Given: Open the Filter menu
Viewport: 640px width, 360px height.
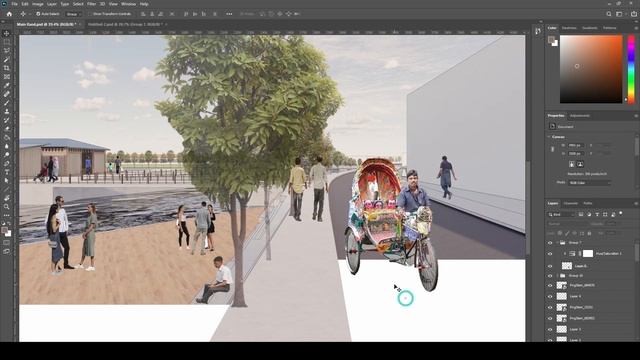Looking at the screenshot, I should point(91,4).
